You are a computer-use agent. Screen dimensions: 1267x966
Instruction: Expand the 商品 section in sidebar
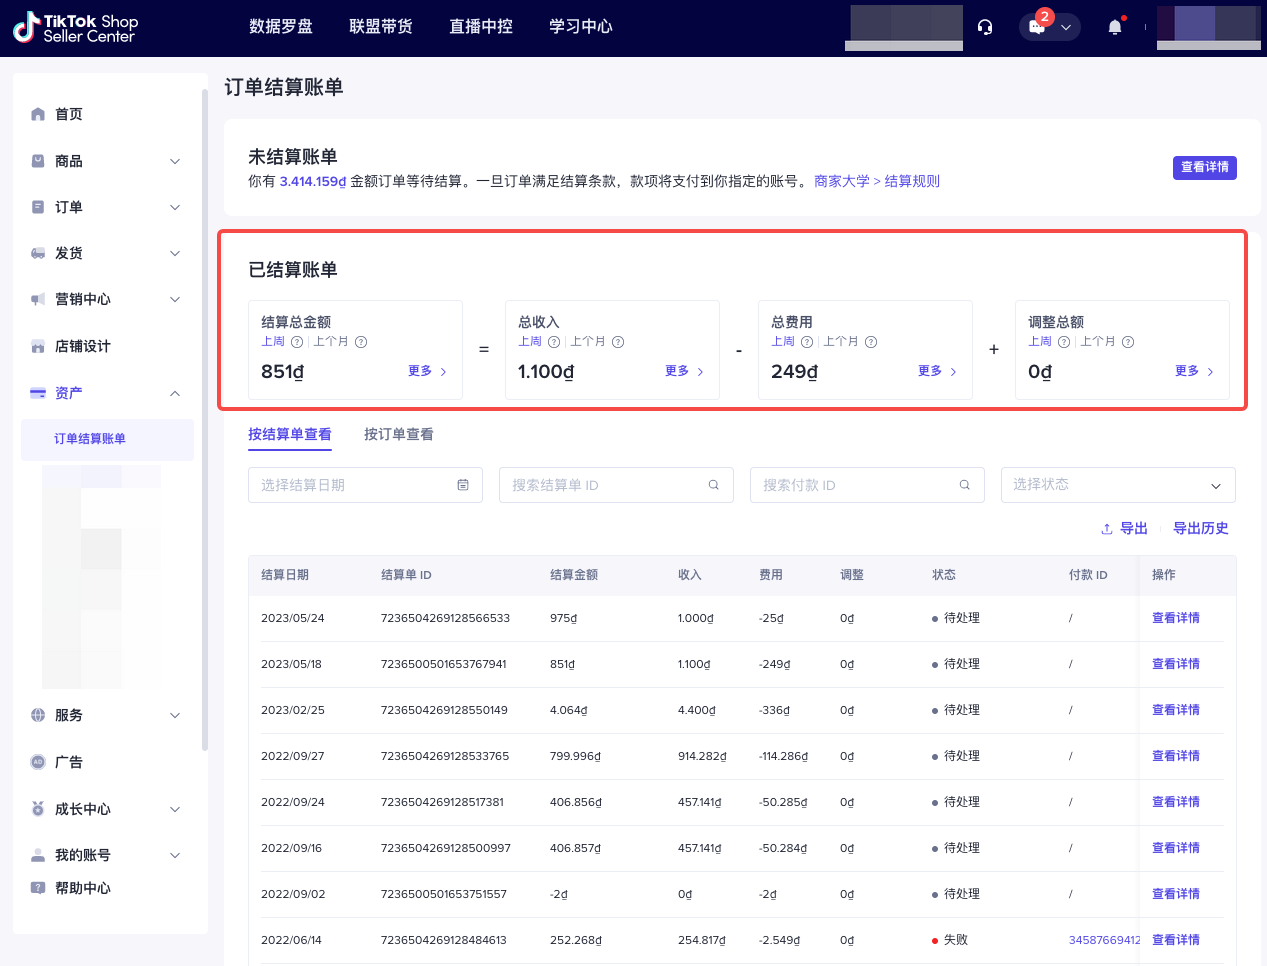pyautogui.click(x=175, y=160)
